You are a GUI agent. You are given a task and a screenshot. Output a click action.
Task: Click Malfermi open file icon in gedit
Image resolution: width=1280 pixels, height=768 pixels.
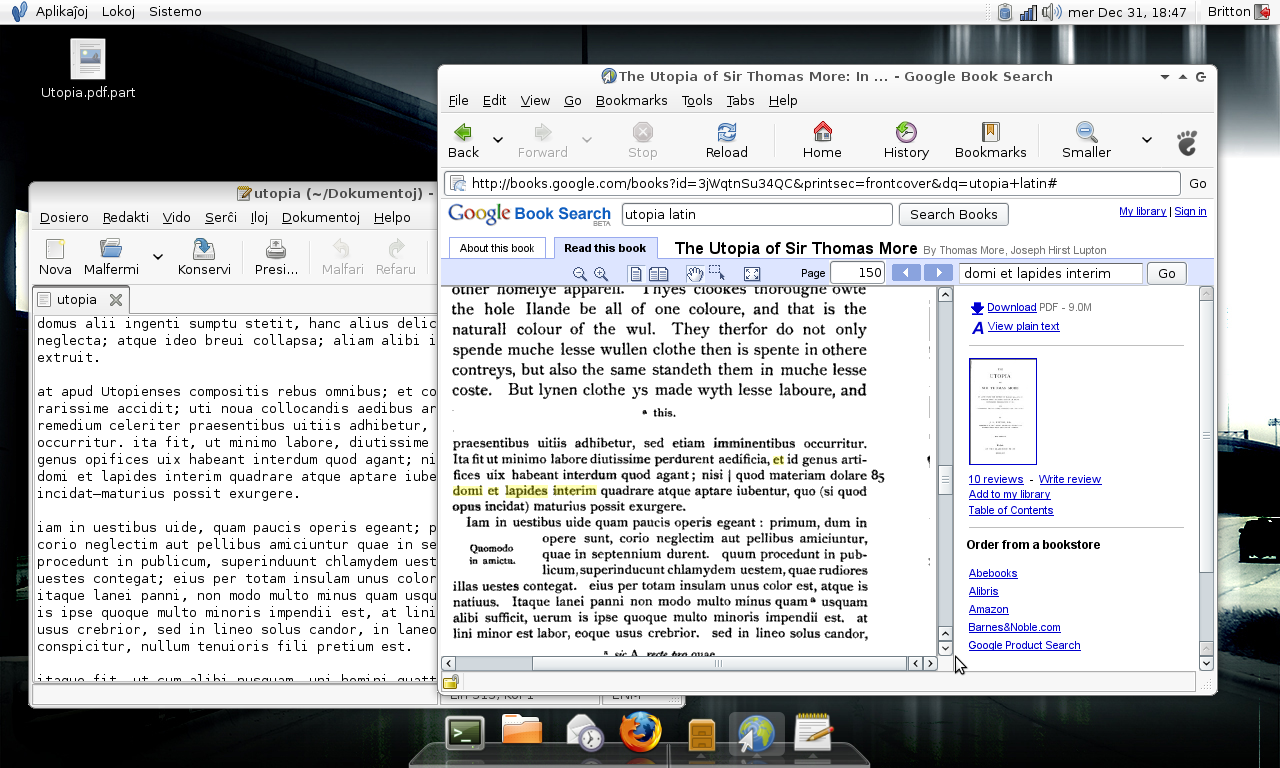[x=111, y=250]
